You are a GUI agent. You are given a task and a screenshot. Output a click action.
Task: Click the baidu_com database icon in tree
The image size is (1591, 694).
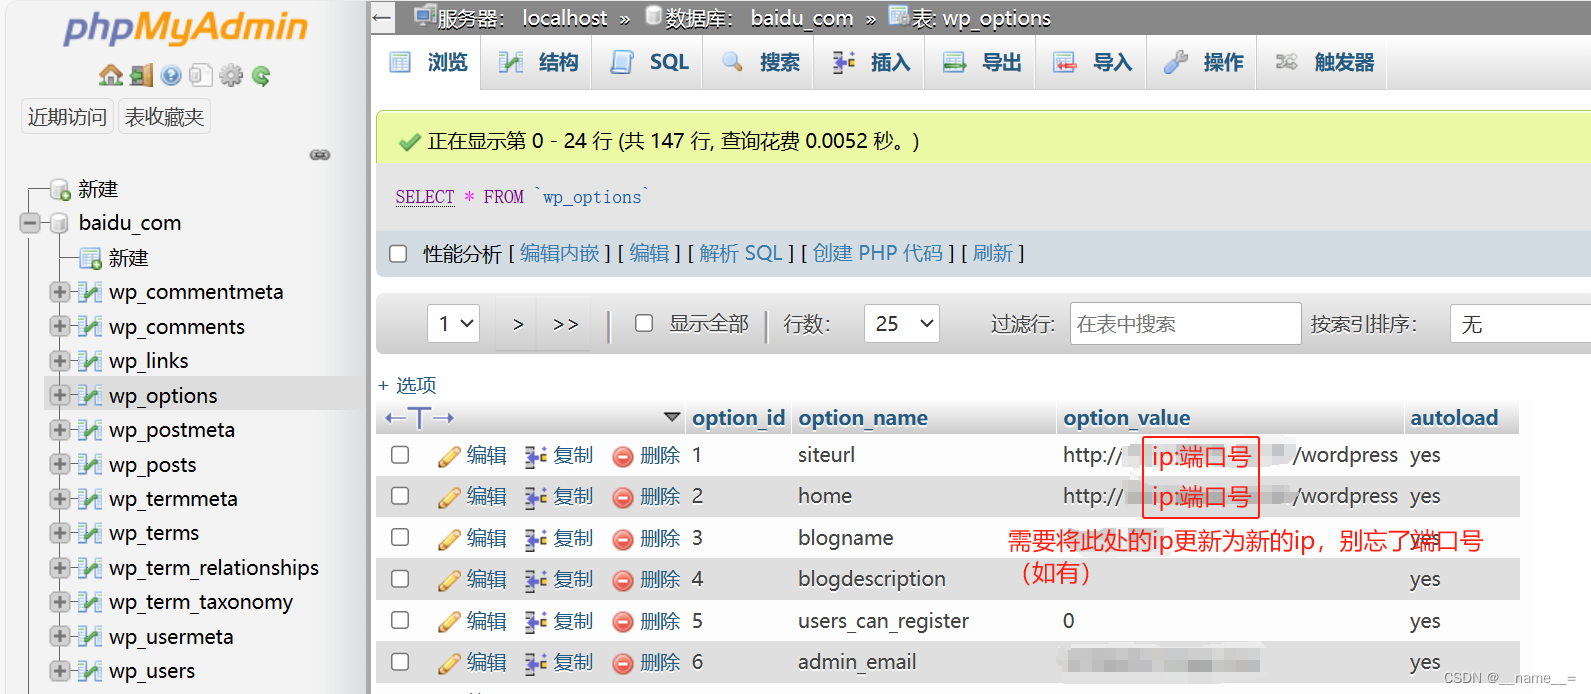click(60, 223)
